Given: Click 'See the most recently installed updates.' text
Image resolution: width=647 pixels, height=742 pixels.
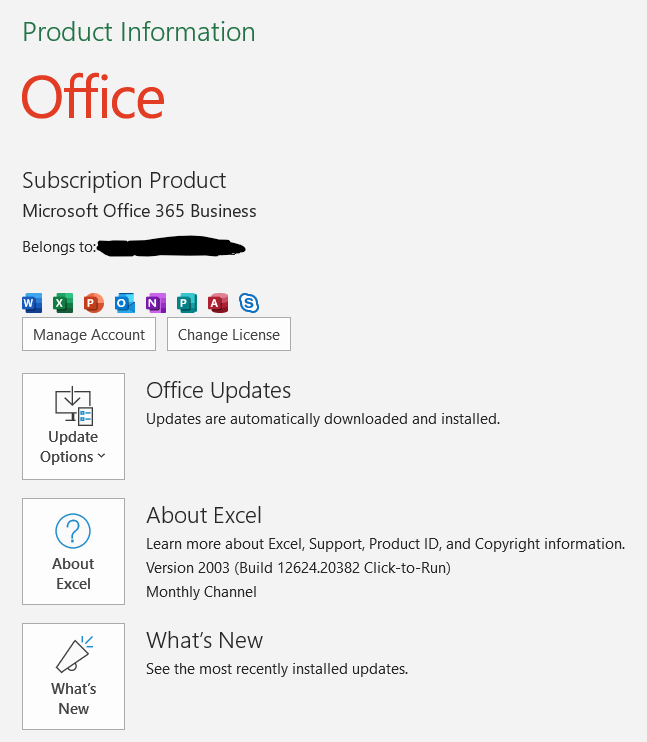Looking at the screenshot, I should (x=277, y=669).
